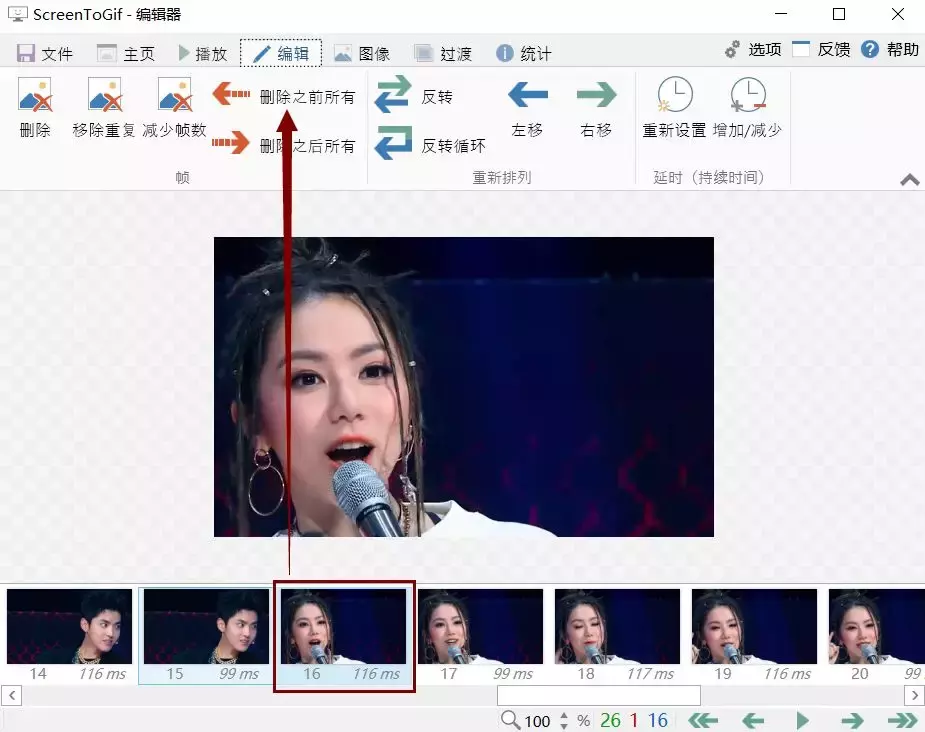Click the frame list scrollbar thumb
The image size is (925, 732).
click(599, 695)
